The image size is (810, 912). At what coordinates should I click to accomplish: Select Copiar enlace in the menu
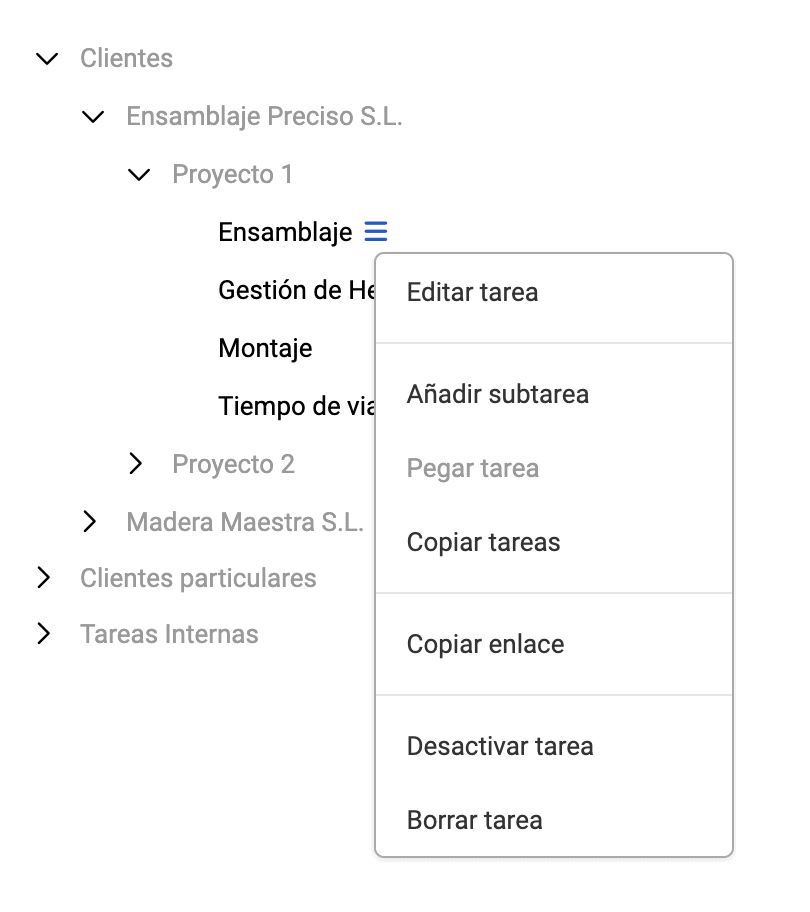point(485,644)
